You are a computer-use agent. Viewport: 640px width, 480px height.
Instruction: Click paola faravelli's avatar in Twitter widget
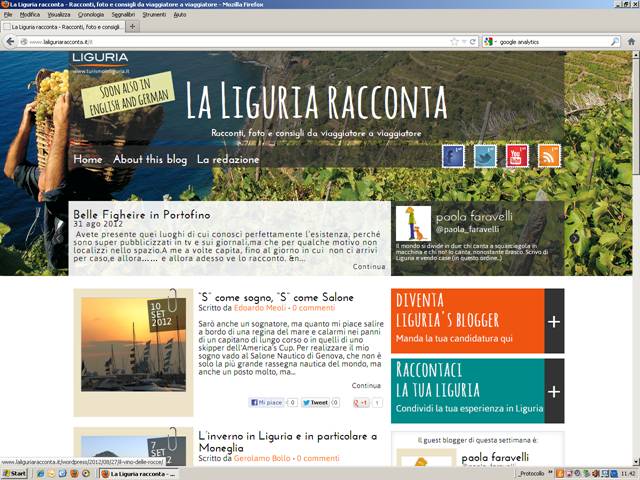click(413, 223)
